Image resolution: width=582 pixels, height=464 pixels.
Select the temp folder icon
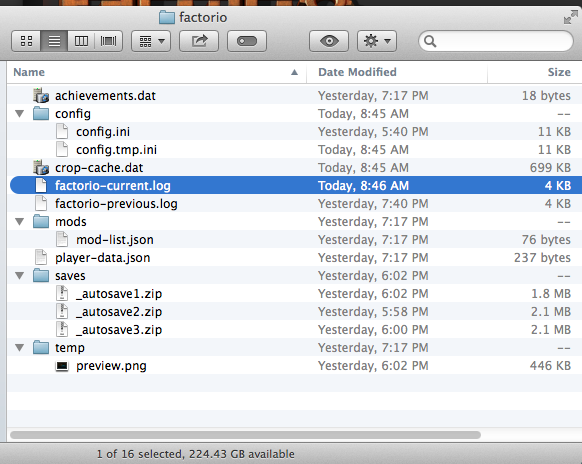[41, 347]
